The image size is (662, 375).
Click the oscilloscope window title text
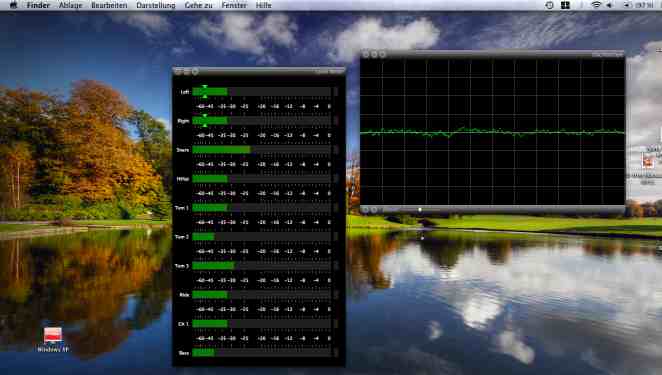(607, 54)
